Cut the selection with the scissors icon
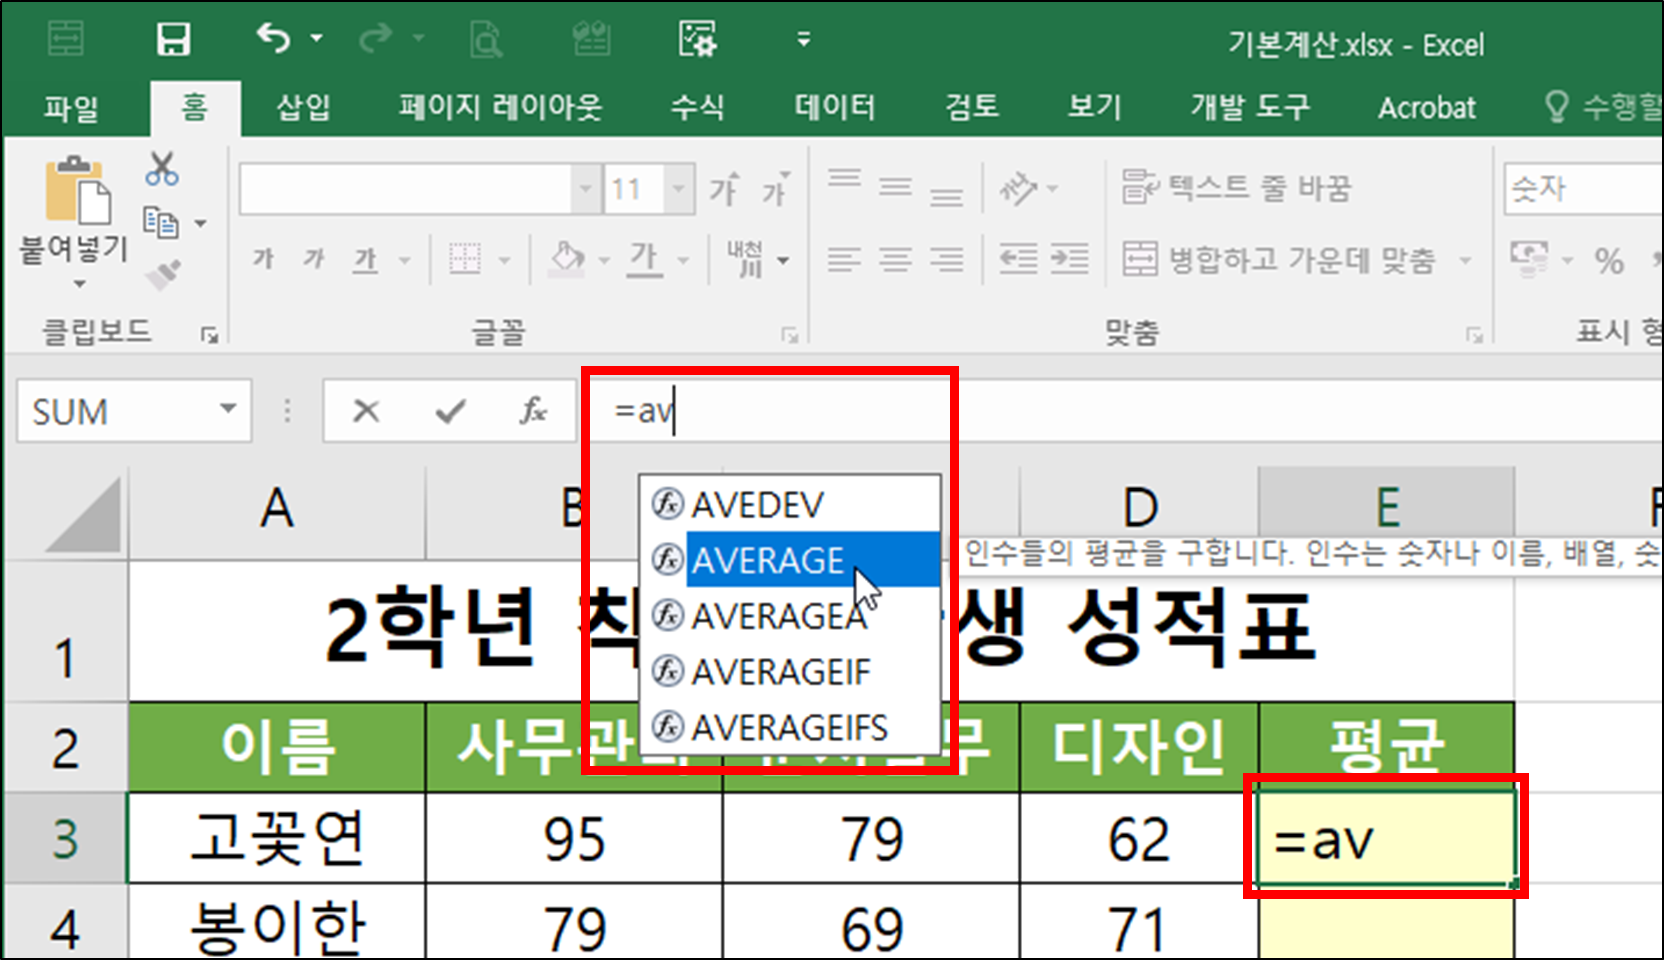The height and width of the screenshot is (960, 1664). pos(162,170)
